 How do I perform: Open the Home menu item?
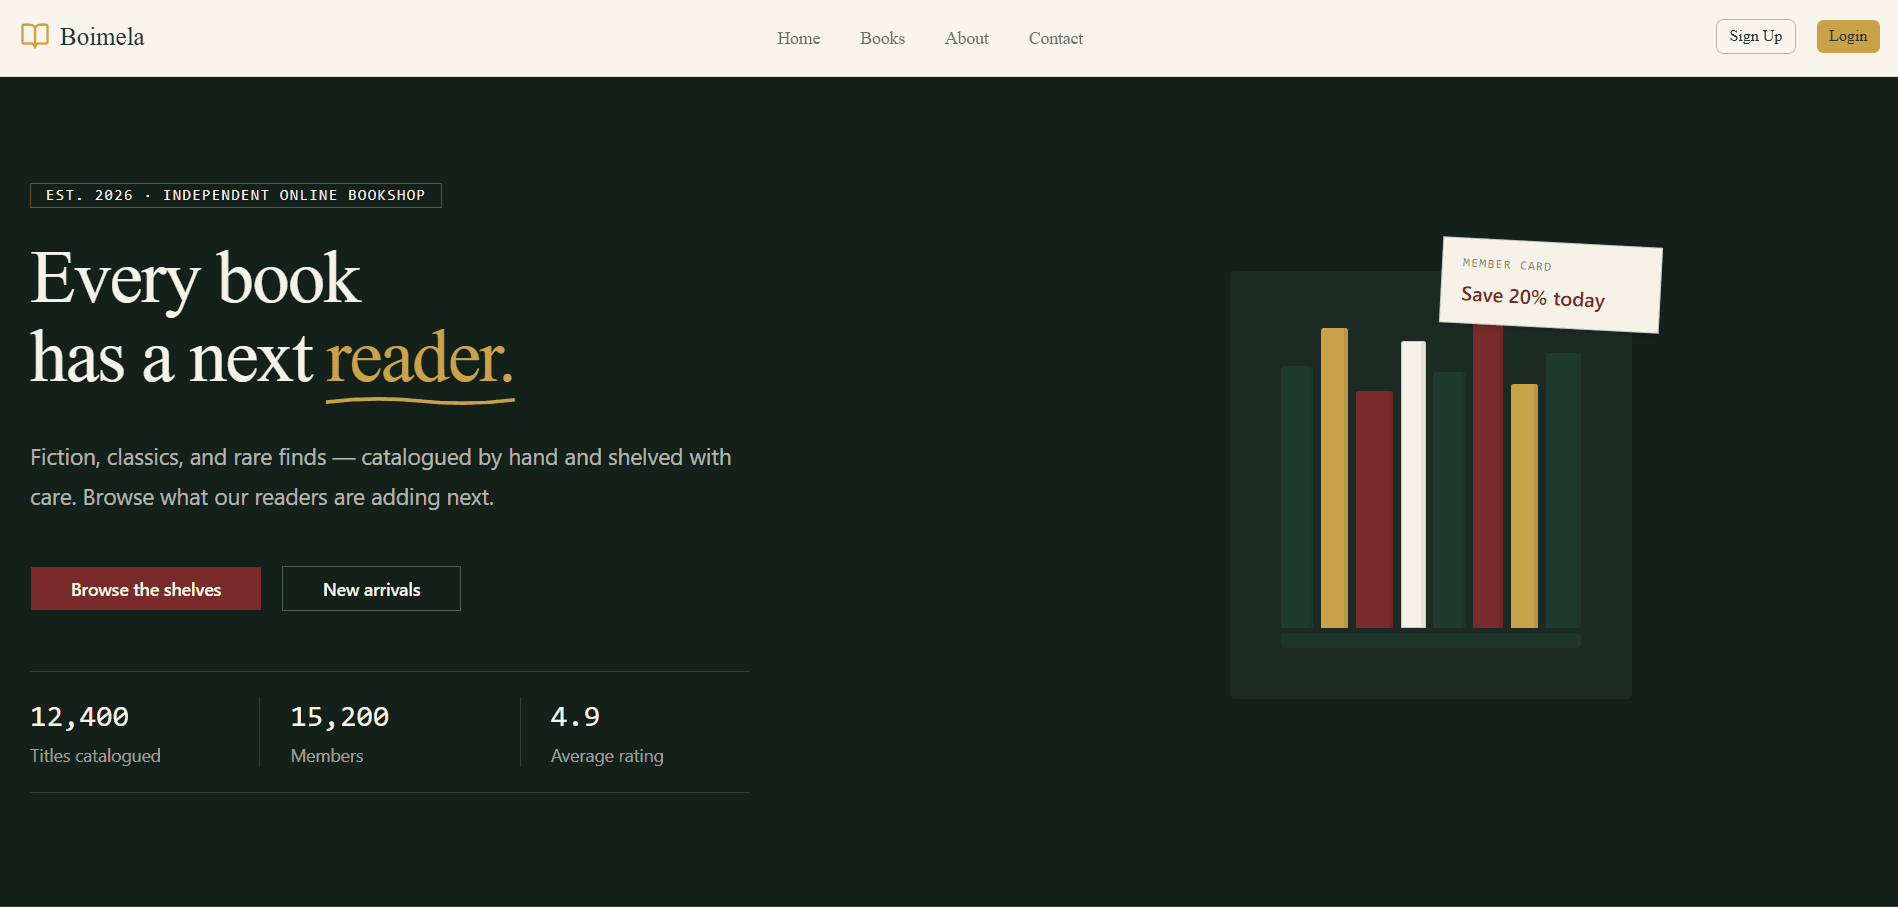tap(798, 38)
